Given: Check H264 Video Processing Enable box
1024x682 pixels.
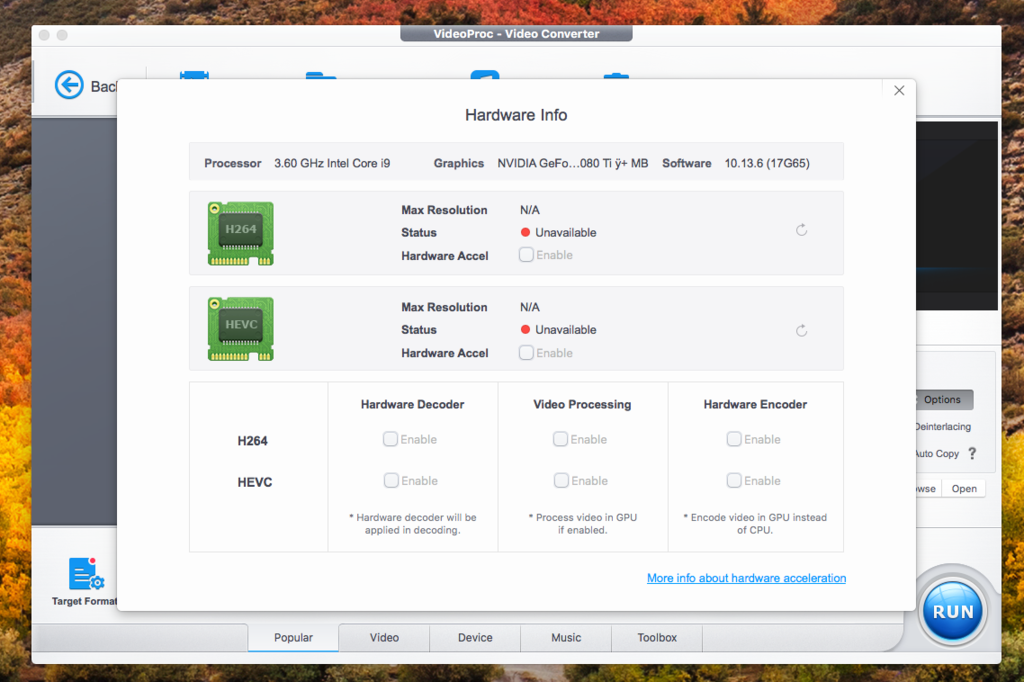Looking at the screenshot, I should coord(561,439).
